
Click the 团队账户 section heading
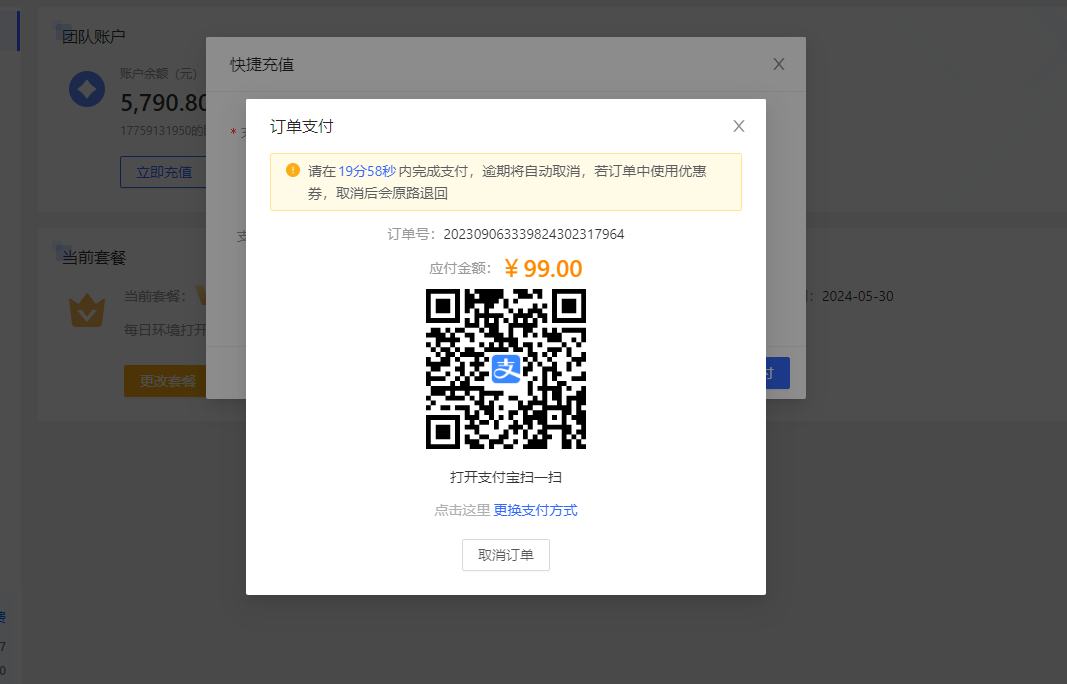93,36
